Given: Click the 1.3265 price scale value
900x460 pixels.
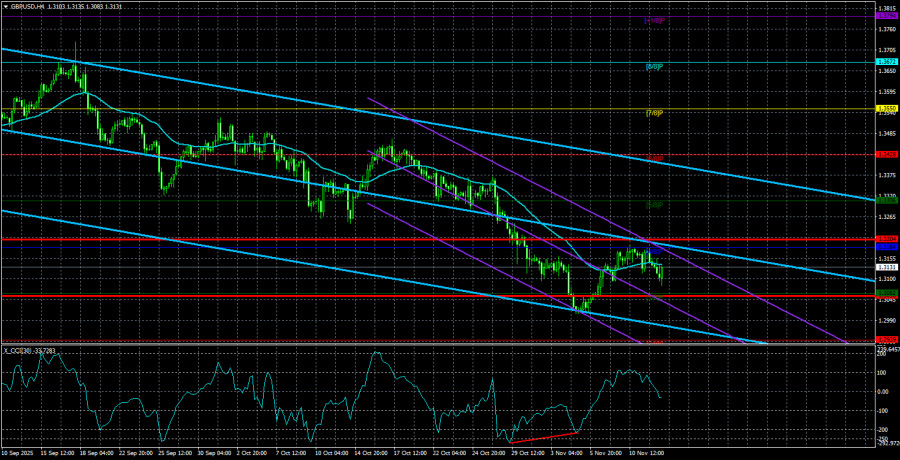Looking at the screenshot, I should pos(886,217).
